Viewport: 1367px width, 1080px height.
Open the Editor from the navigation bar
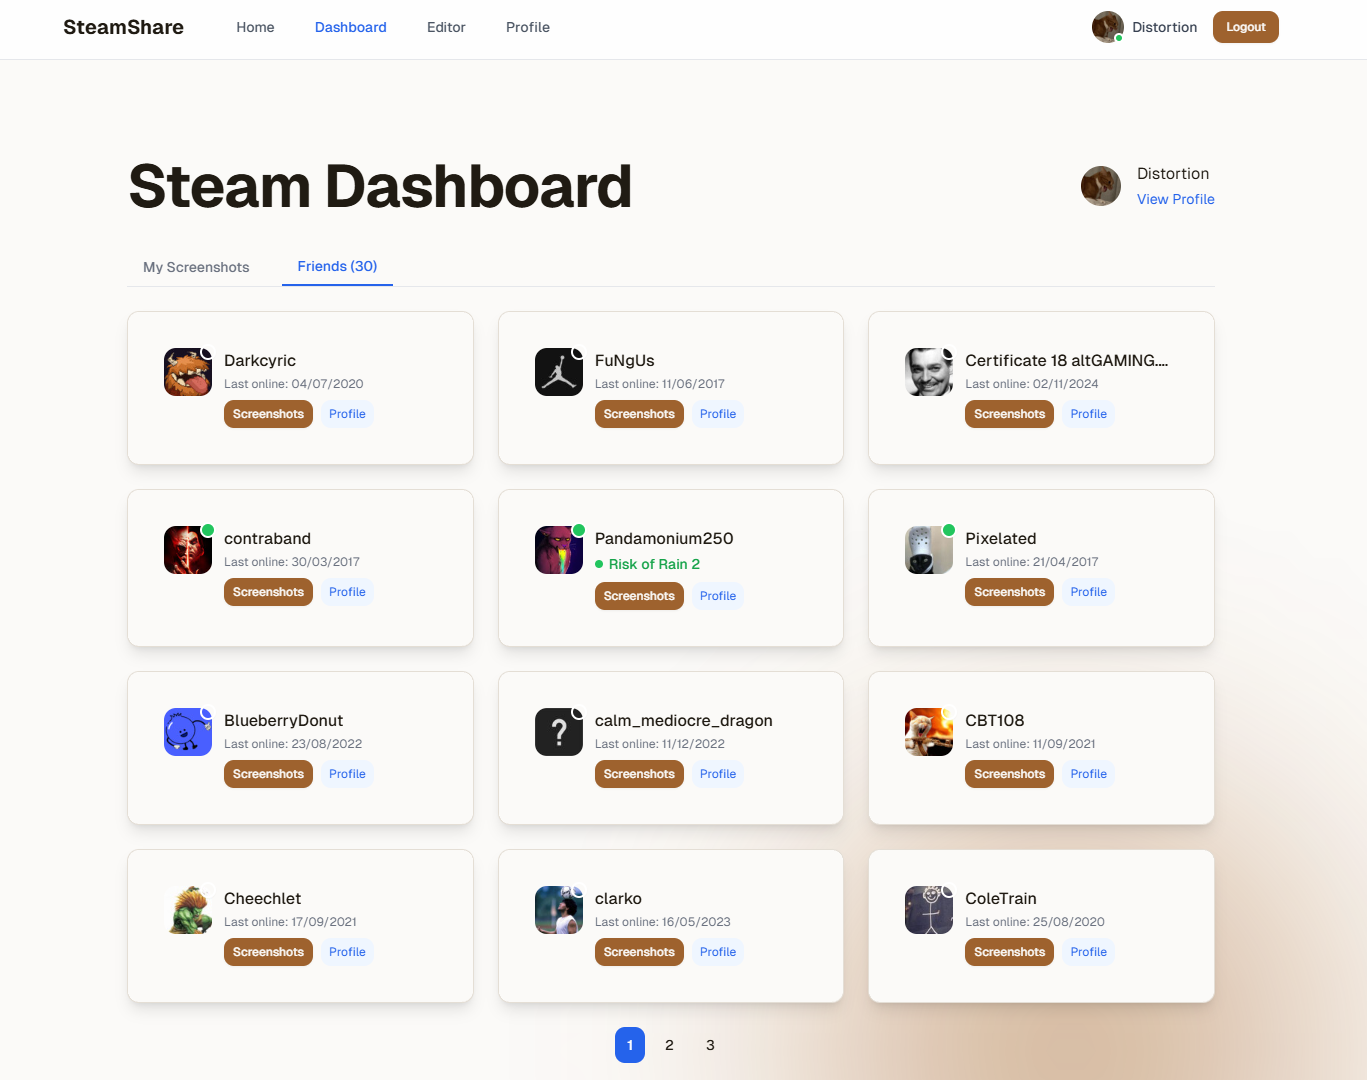point(446,27)
